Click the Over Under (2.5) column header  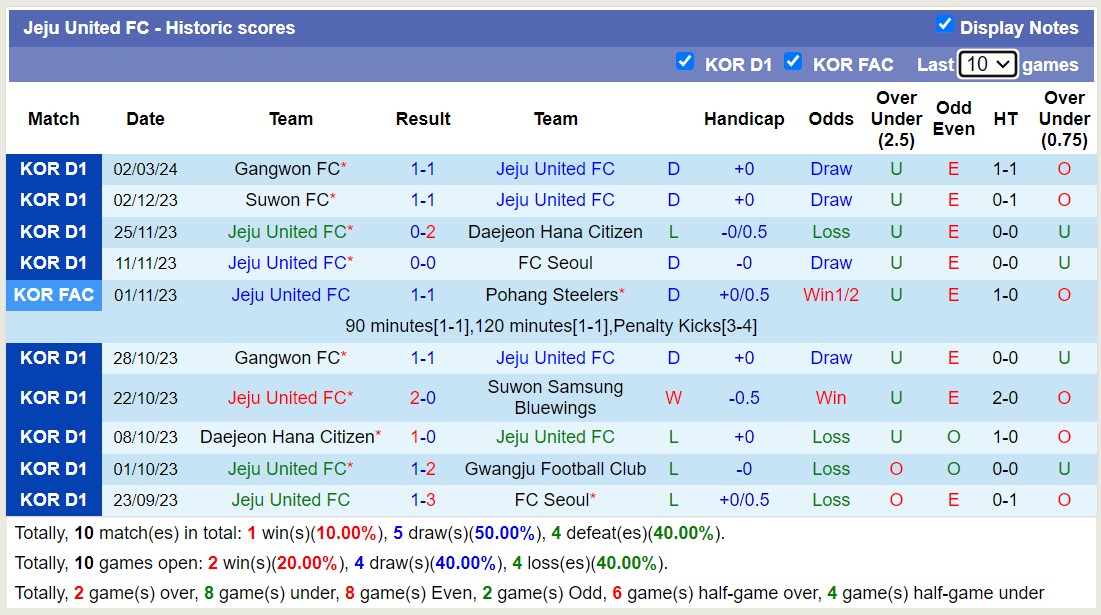pos(896,118)
